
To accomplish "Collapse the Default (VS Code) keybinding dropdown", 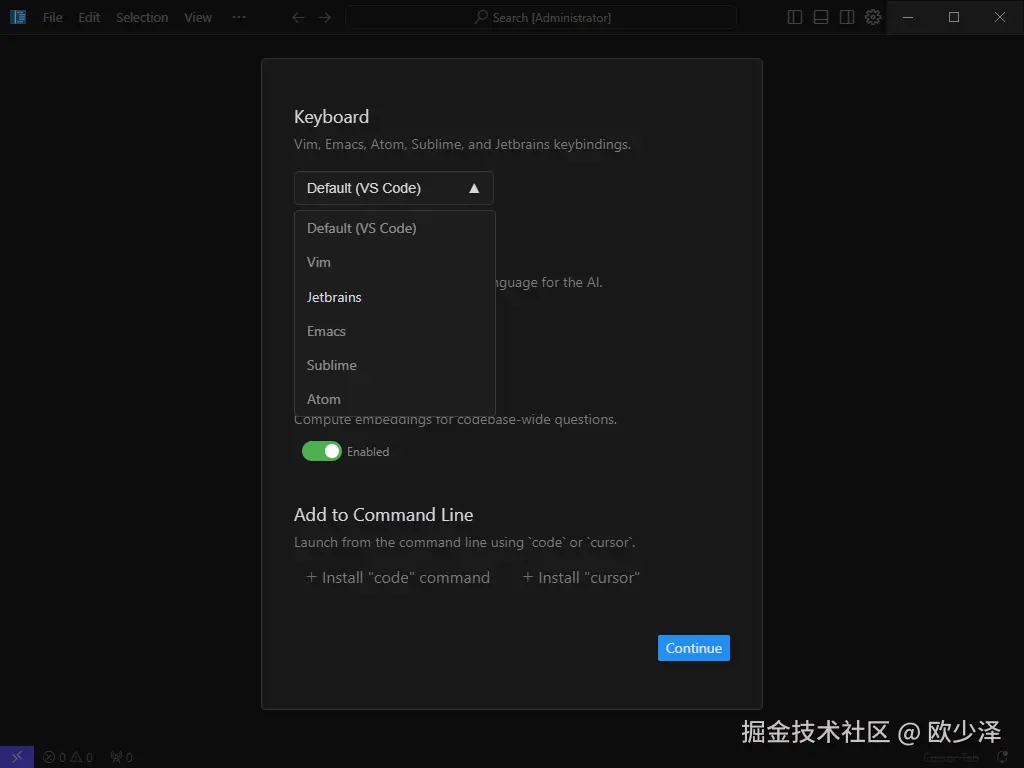I will pyautogui.click(x=394, y=188).
